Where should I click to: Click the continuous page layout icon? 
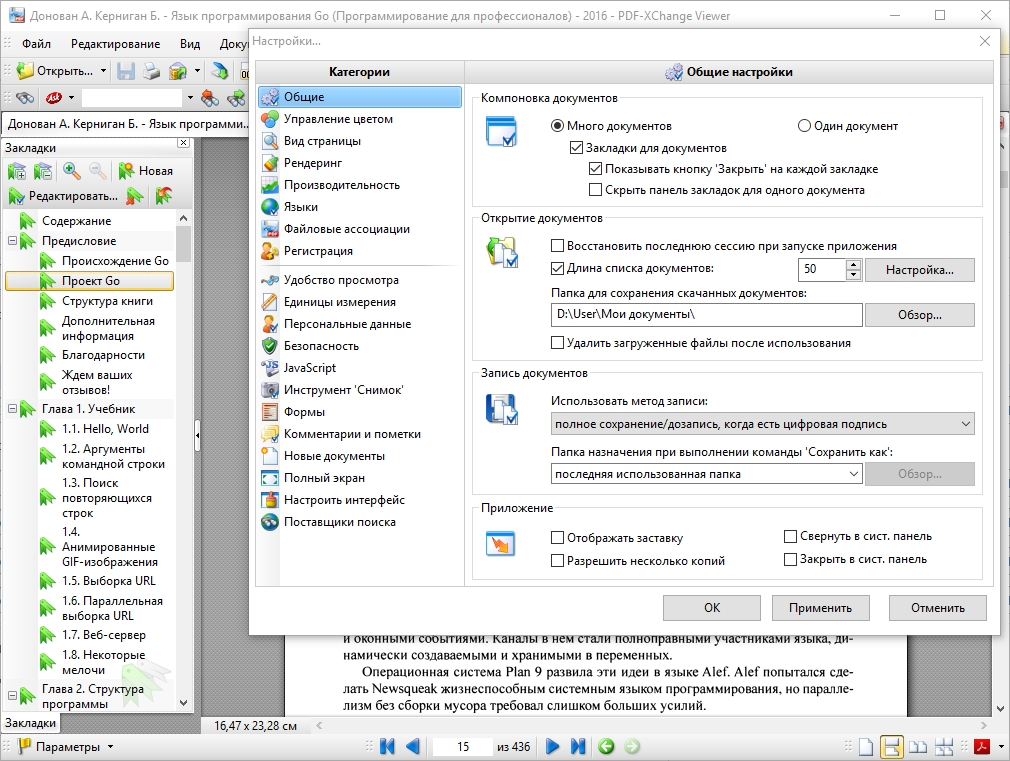pyautogui.click(x=892, y=747)
